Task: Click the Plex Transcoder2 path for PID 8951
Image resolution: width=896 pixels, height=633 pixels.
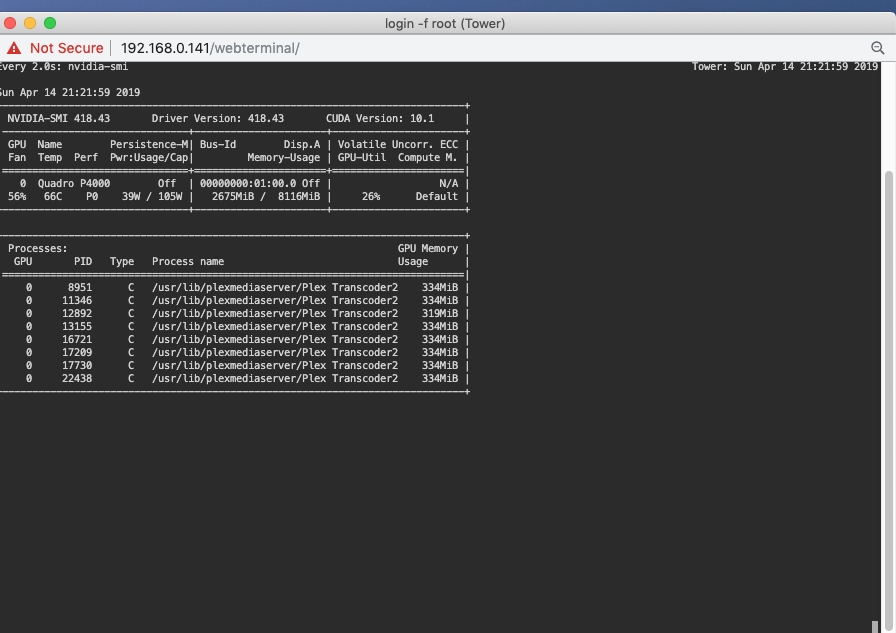Action: tap(275, 287)
